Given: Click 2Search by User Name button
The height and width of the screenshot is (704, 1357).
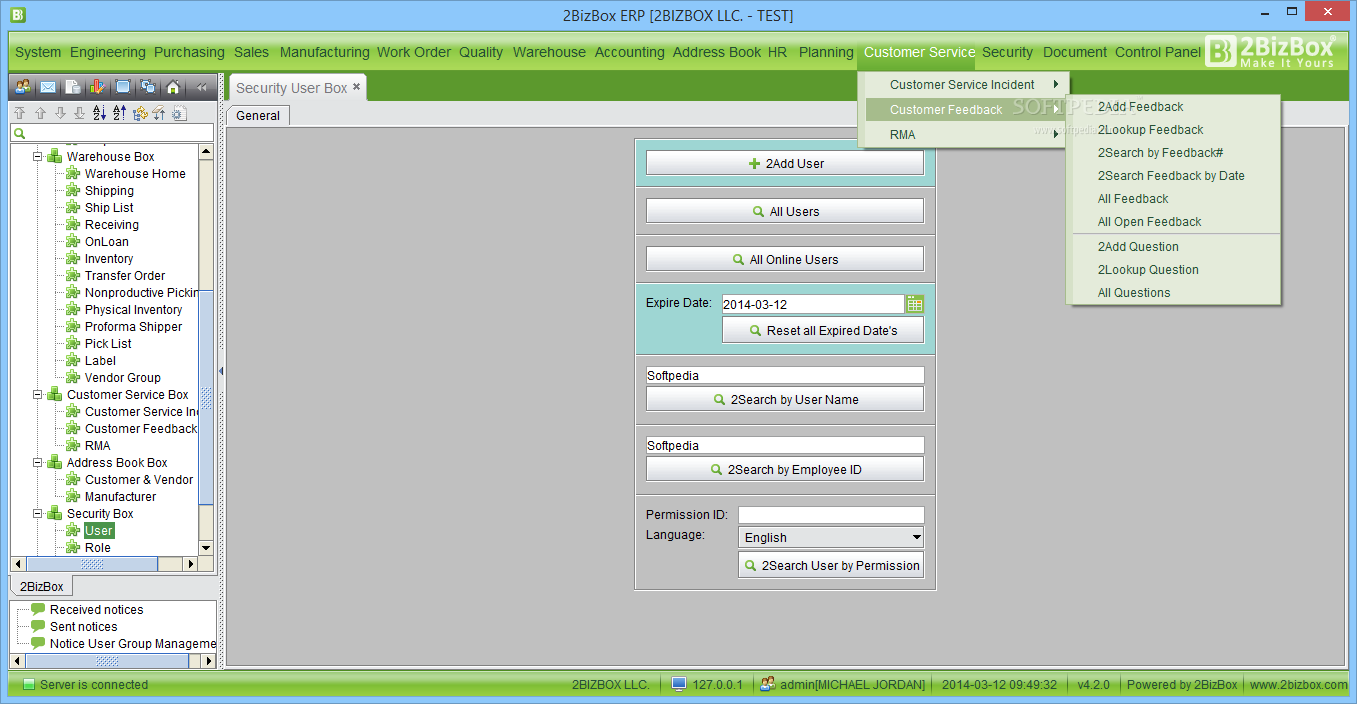Looking at the screenshot, I should (785, 399).
